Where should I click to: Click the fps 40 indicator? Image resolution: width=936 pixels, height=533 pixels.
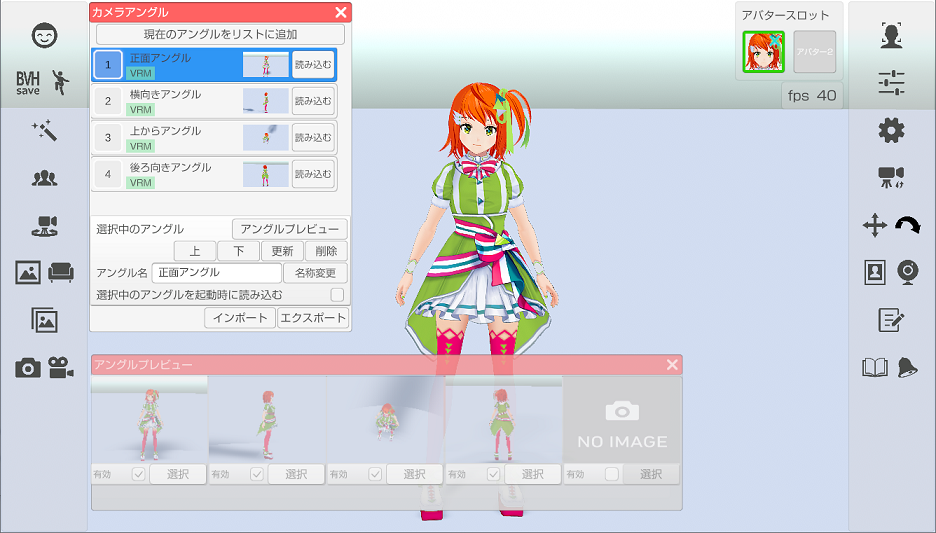coord(812,95)
